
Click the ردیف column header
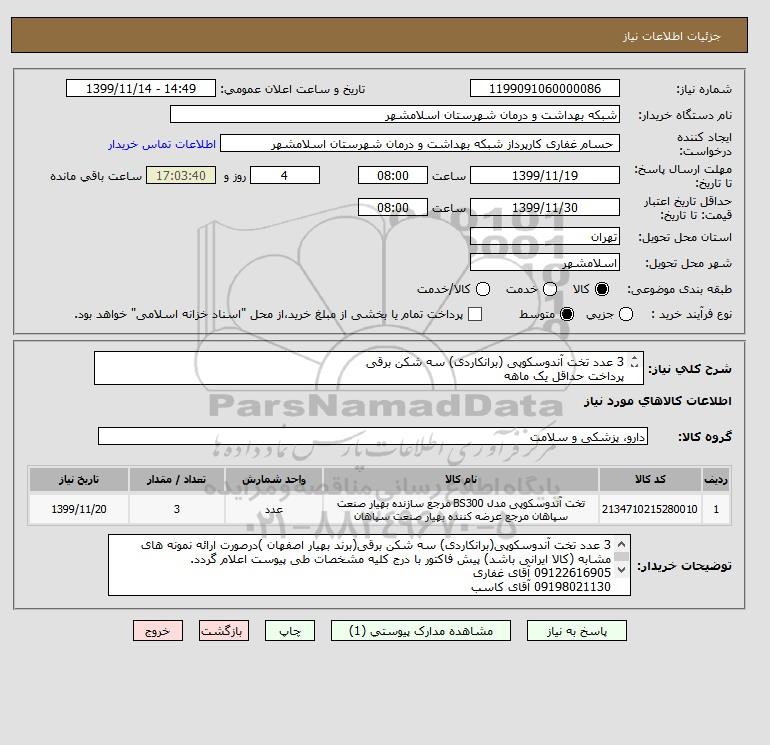tap(716, 479)
